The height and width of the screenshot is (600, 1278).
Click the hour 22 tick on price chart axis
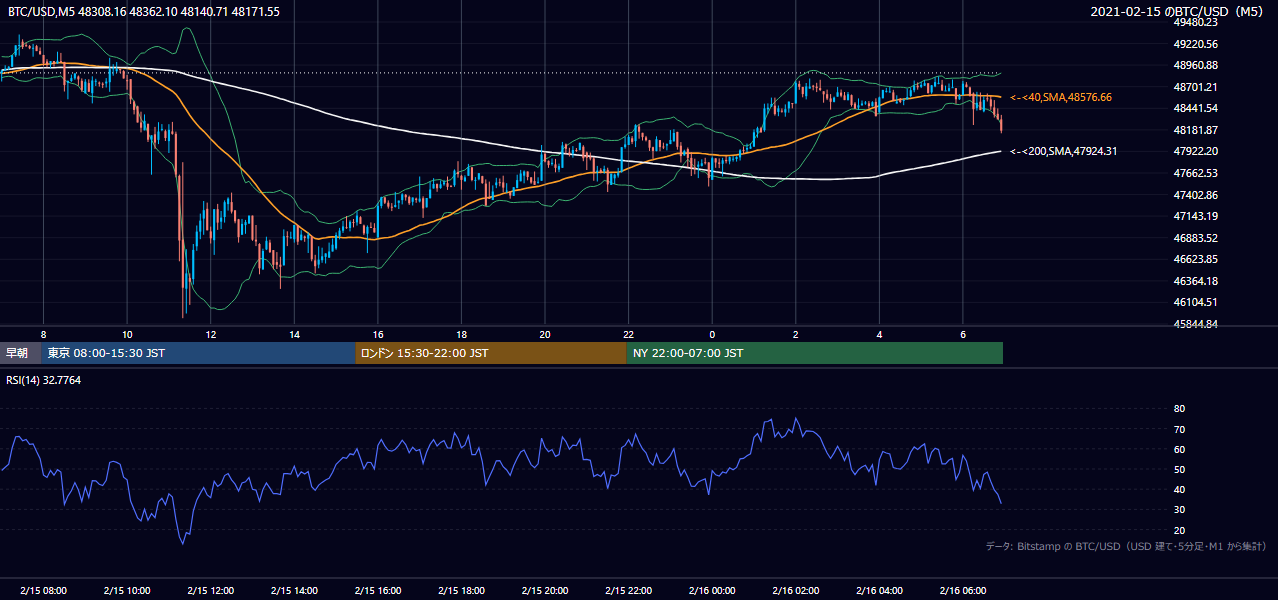click(629, 334)
